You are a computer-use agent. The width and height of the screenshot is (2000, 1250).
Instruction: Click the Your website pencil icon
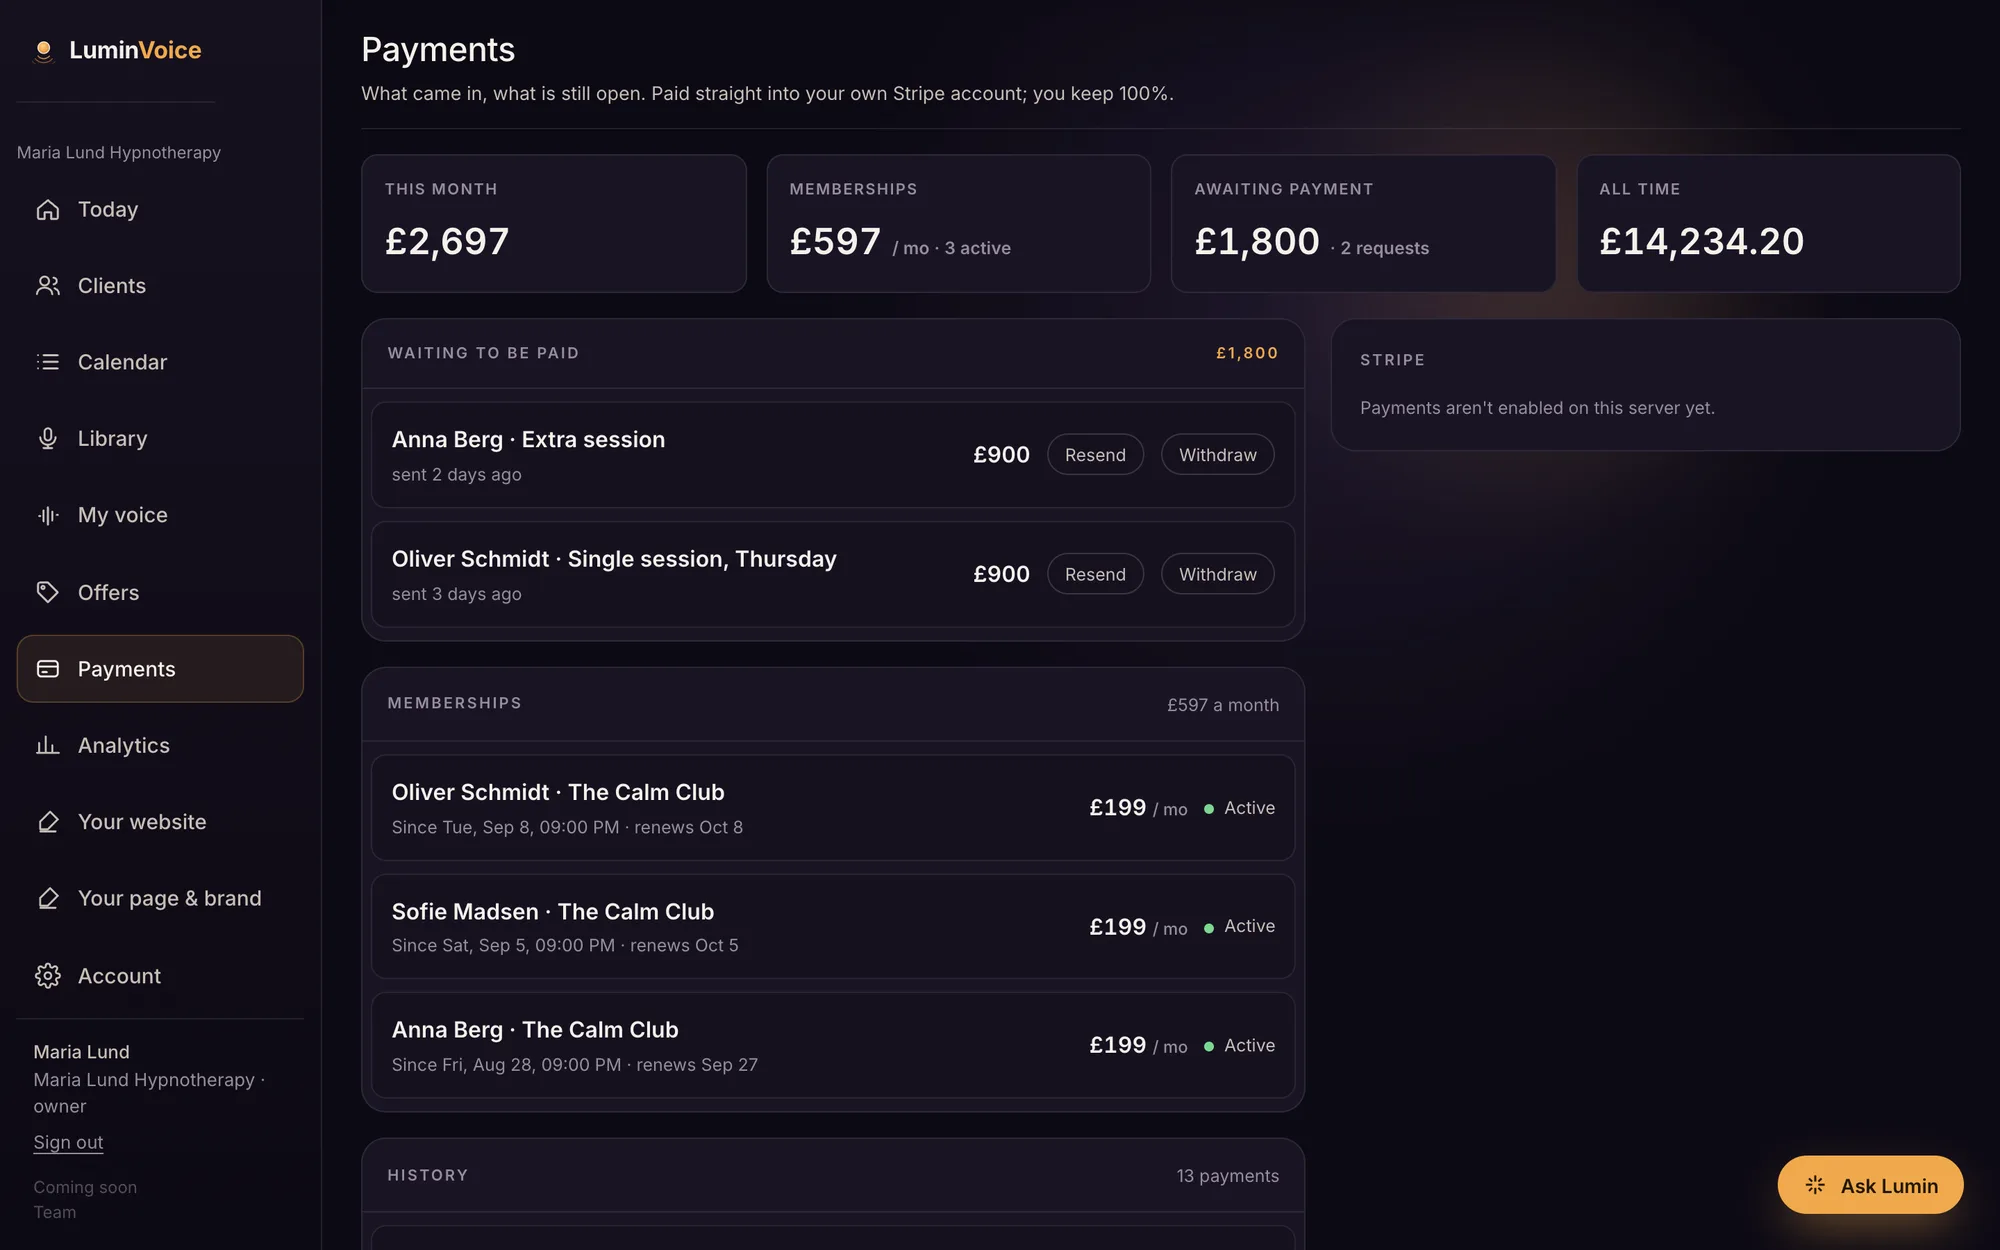click(x=47, y=822)
